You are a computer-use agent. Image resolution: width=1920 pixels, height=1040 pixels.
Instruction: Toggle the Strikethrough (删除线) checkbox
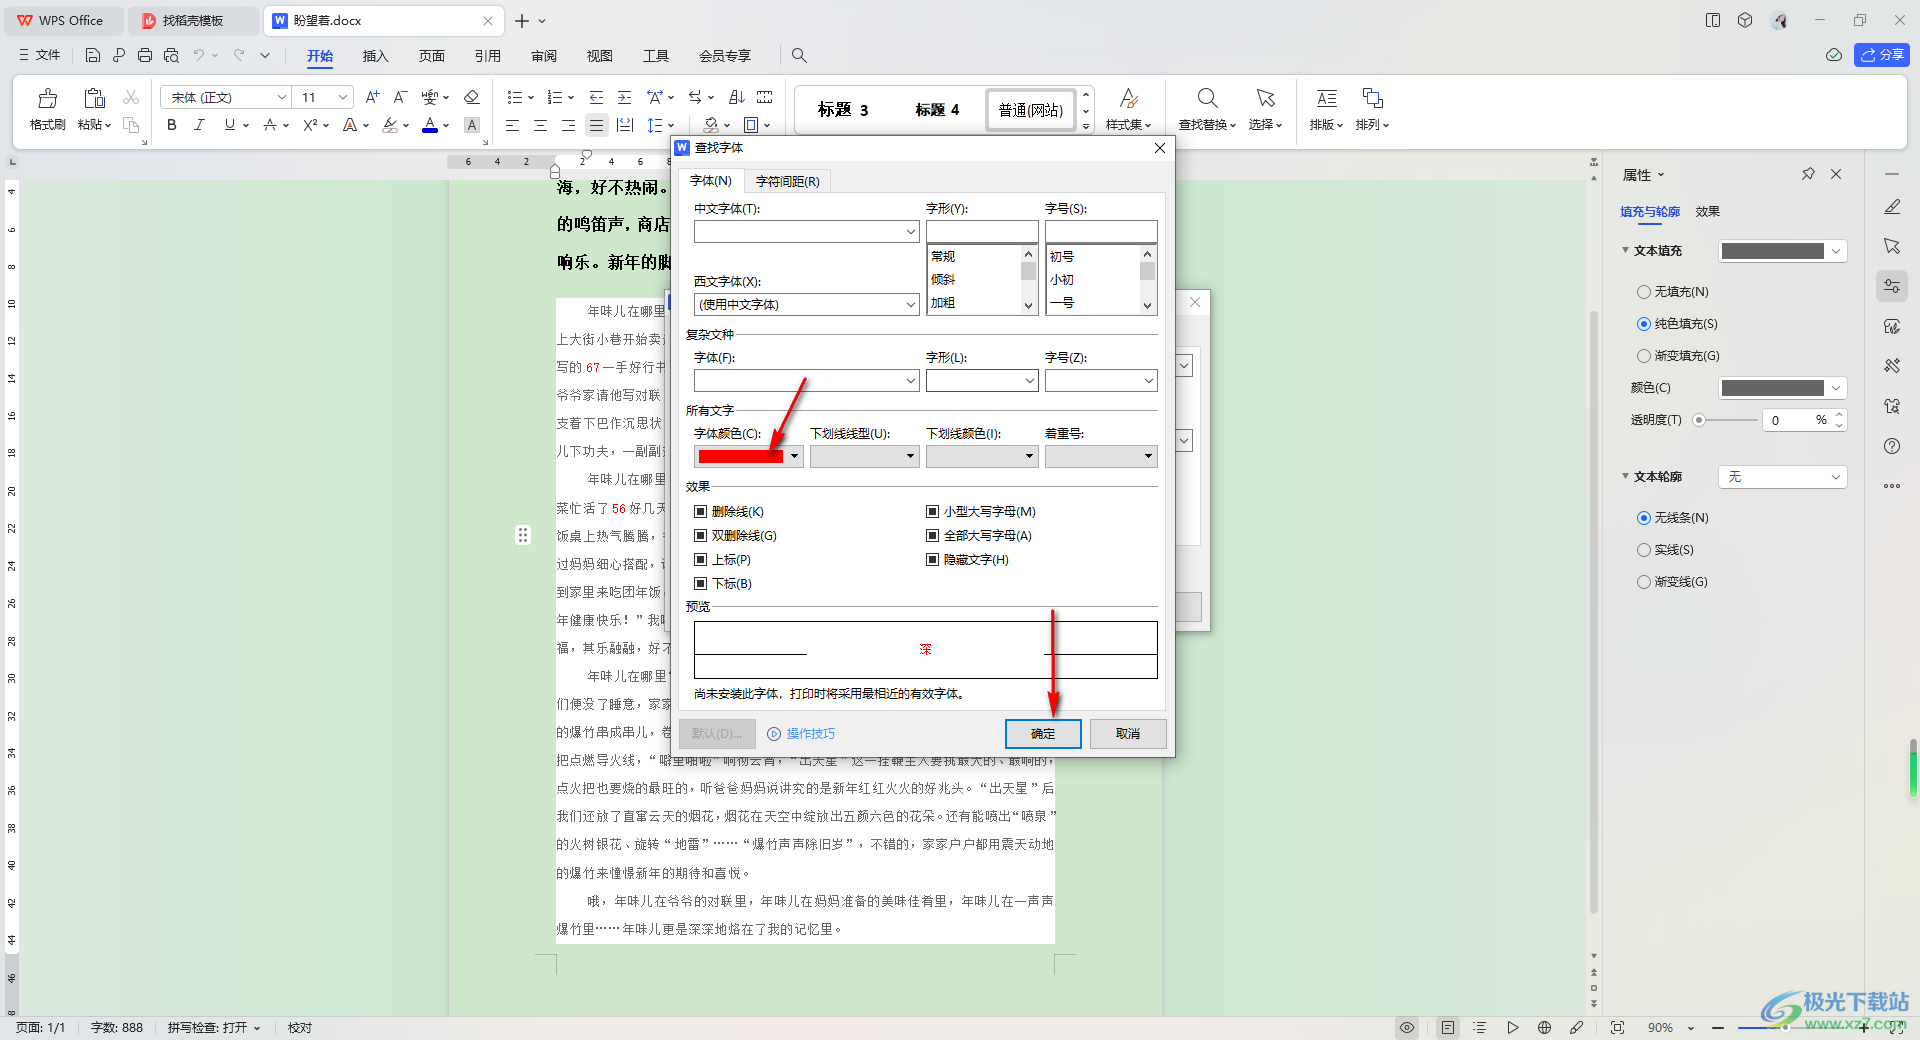pyautogui.click(x=700, y=511)
